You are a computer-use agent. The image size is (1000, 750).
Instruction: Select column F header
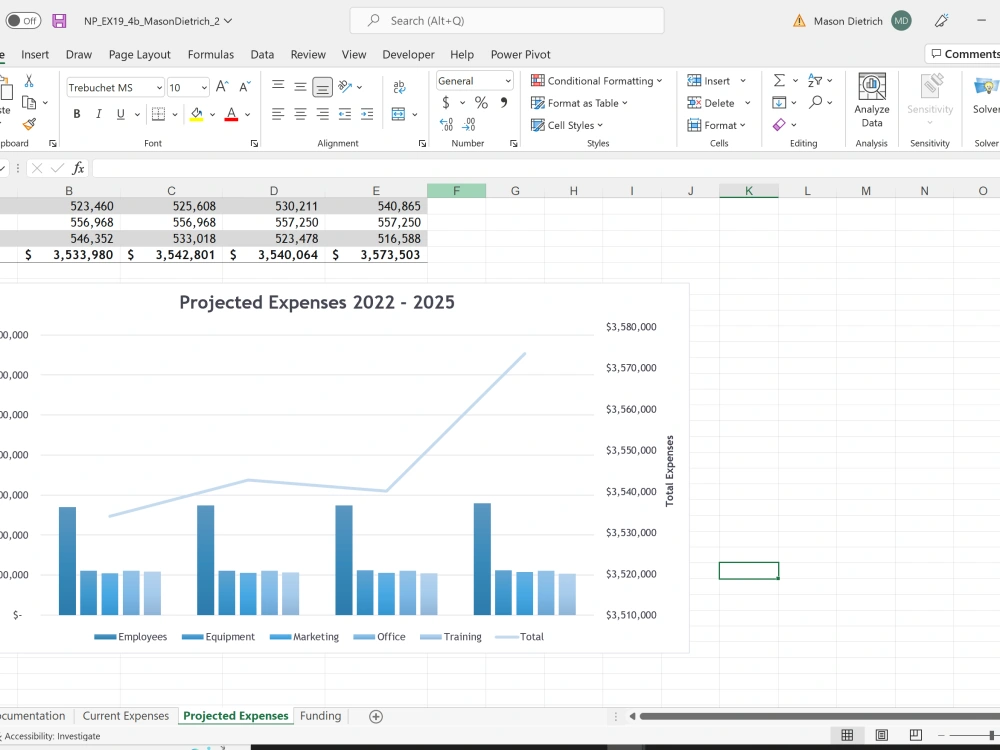[457, 191]
